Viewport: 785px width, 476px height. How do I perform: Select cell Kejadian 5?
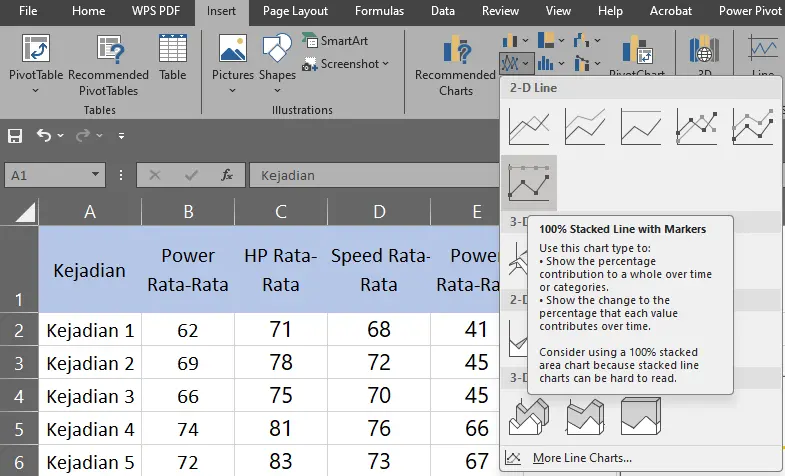pos(90,461)
